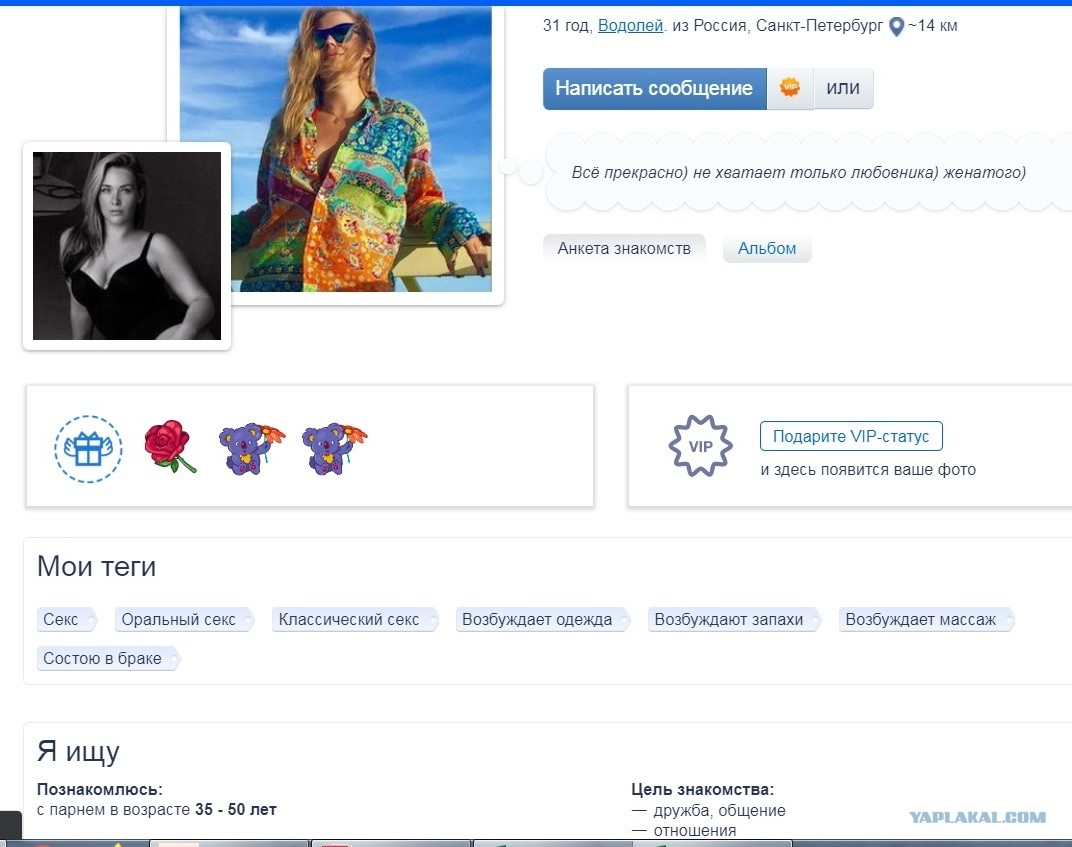Click the и здесь появится ваше фото text
Screen dimensions: 1072x847
868,470
